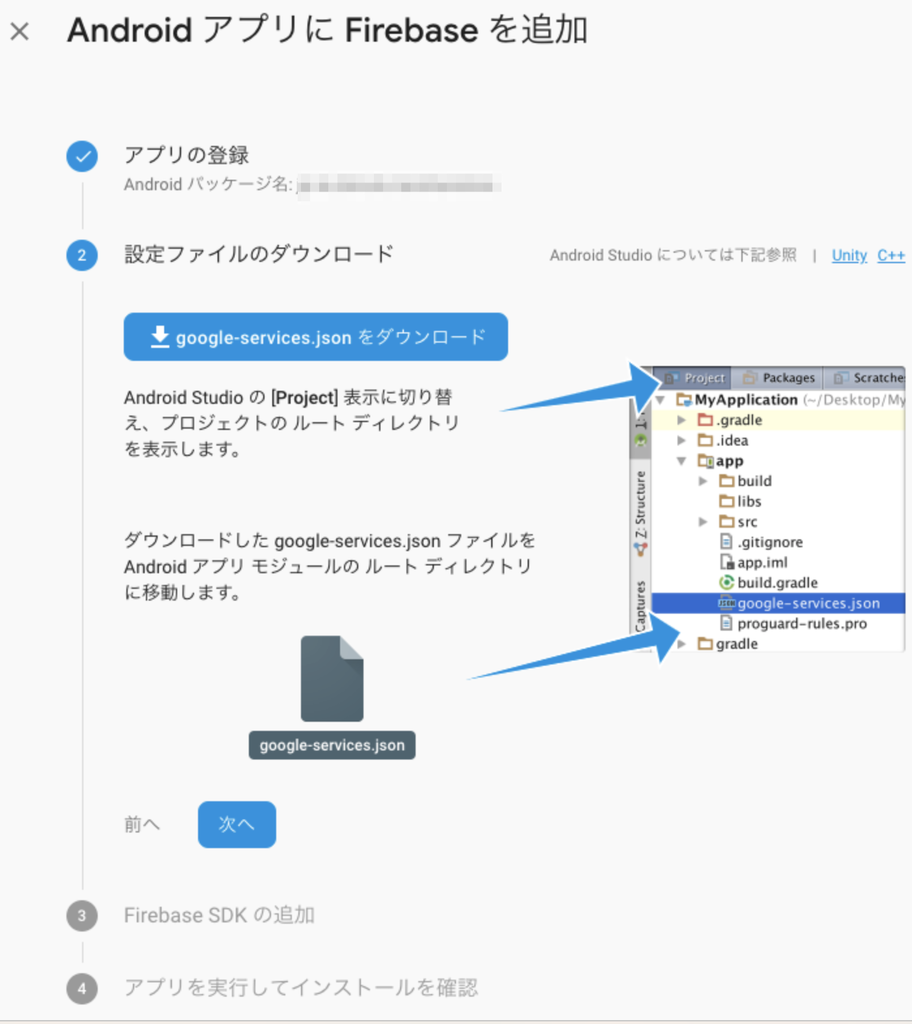
Task: Click the Android パッケージ名 label
Action: [208, 185]
